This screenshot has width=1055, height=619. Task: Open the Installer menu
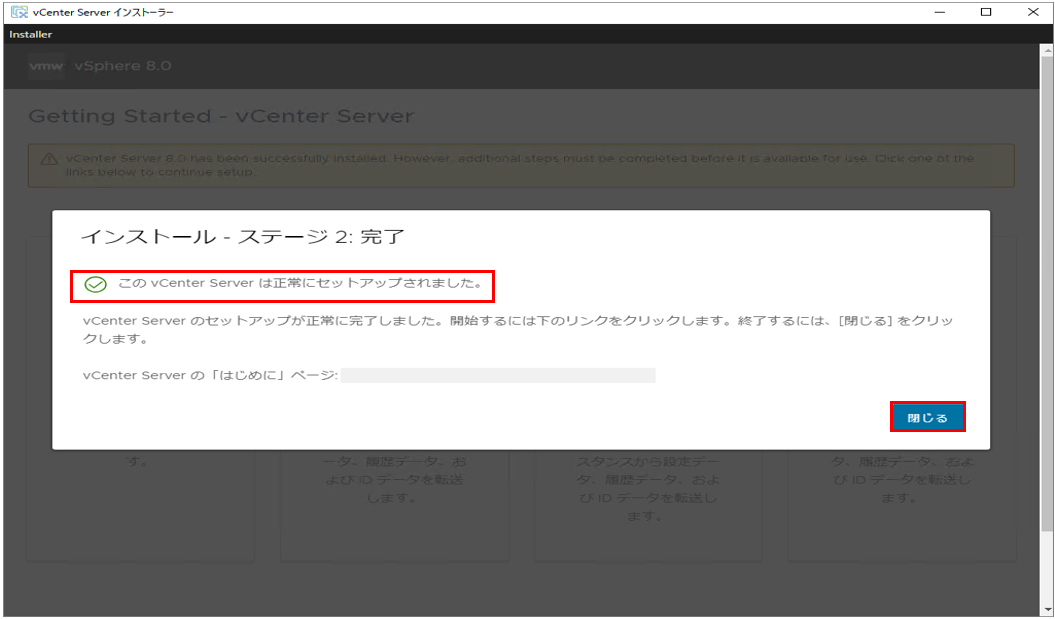[x=31, y=35]
